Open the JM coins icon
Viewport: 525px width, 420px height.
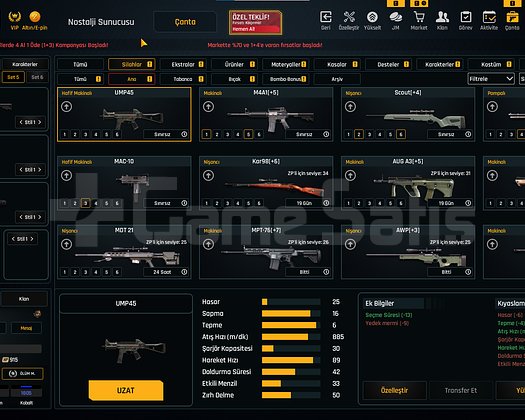coord(395,17)
